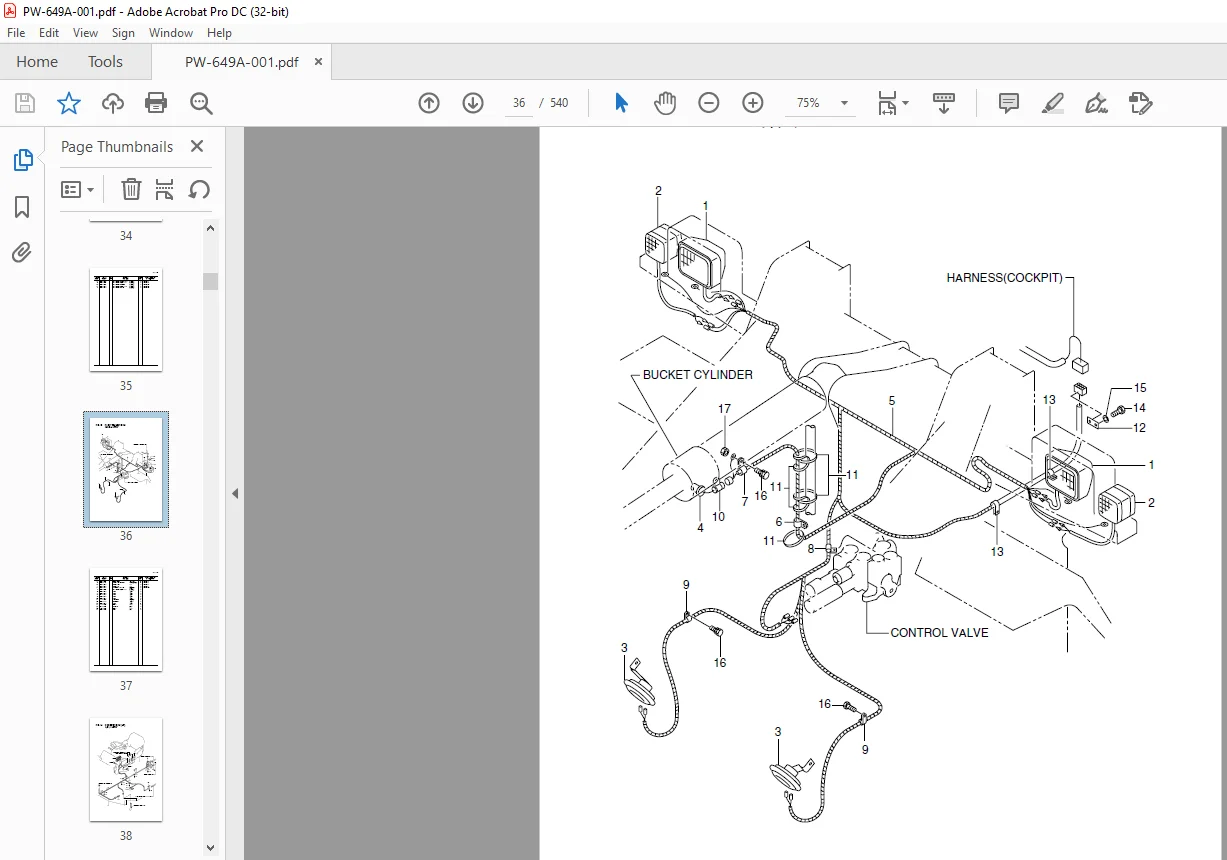Screen dimensions: 1227x860
Task: Open the Edit menu
Action: click(x=49, y=33)
